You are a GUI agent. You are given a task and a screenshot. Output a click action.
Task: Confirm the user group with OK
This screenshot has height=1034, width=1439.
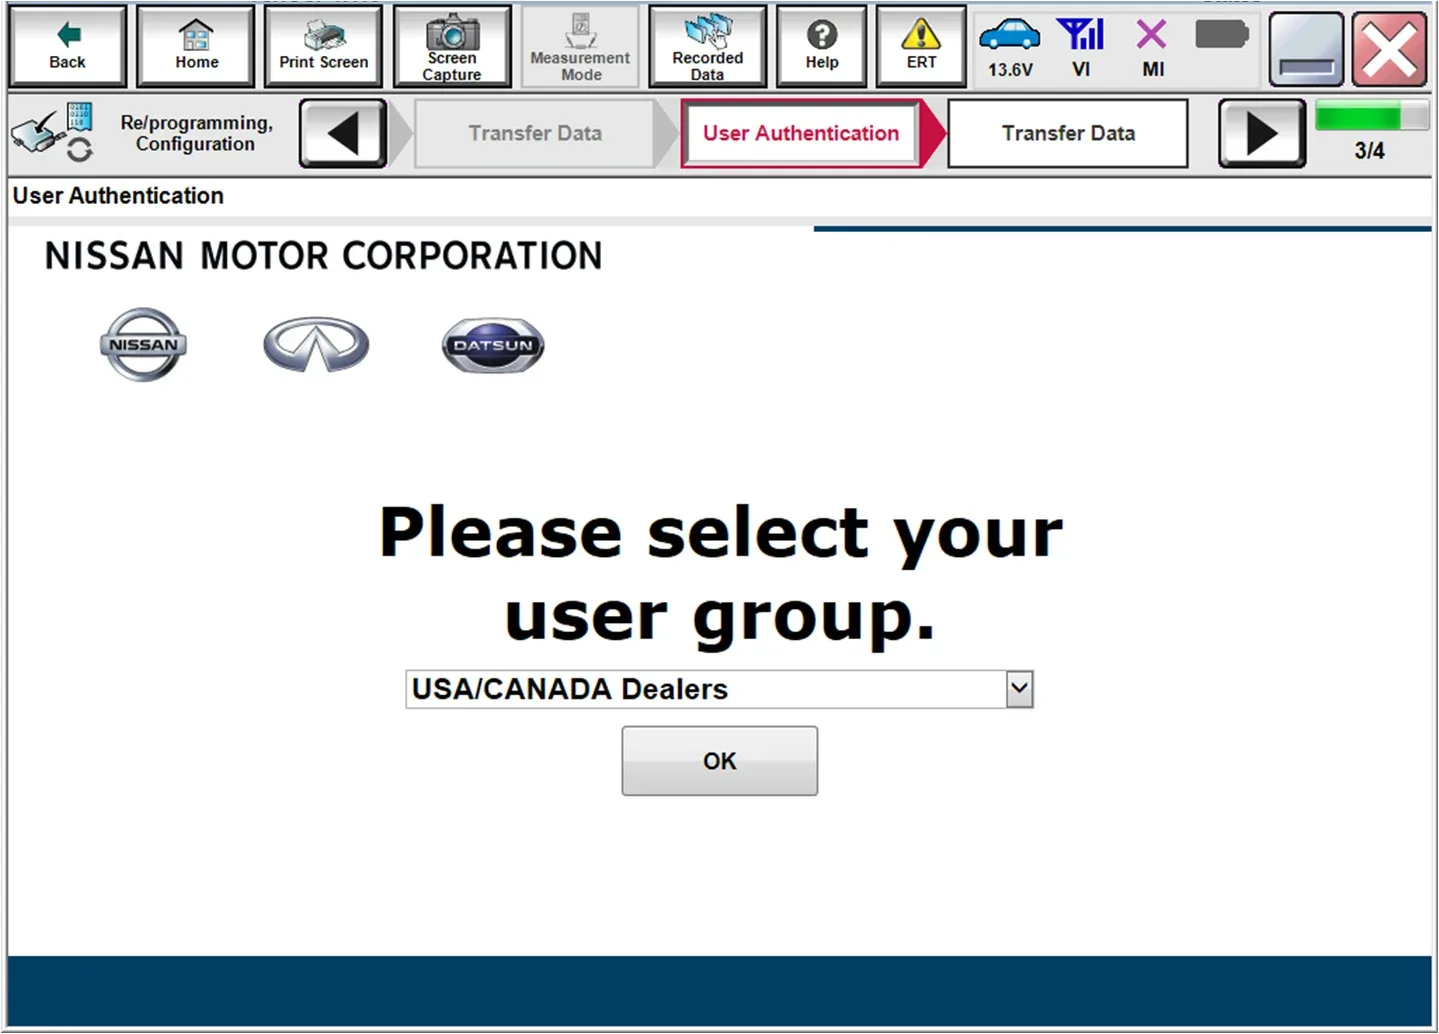coord(719,761)
